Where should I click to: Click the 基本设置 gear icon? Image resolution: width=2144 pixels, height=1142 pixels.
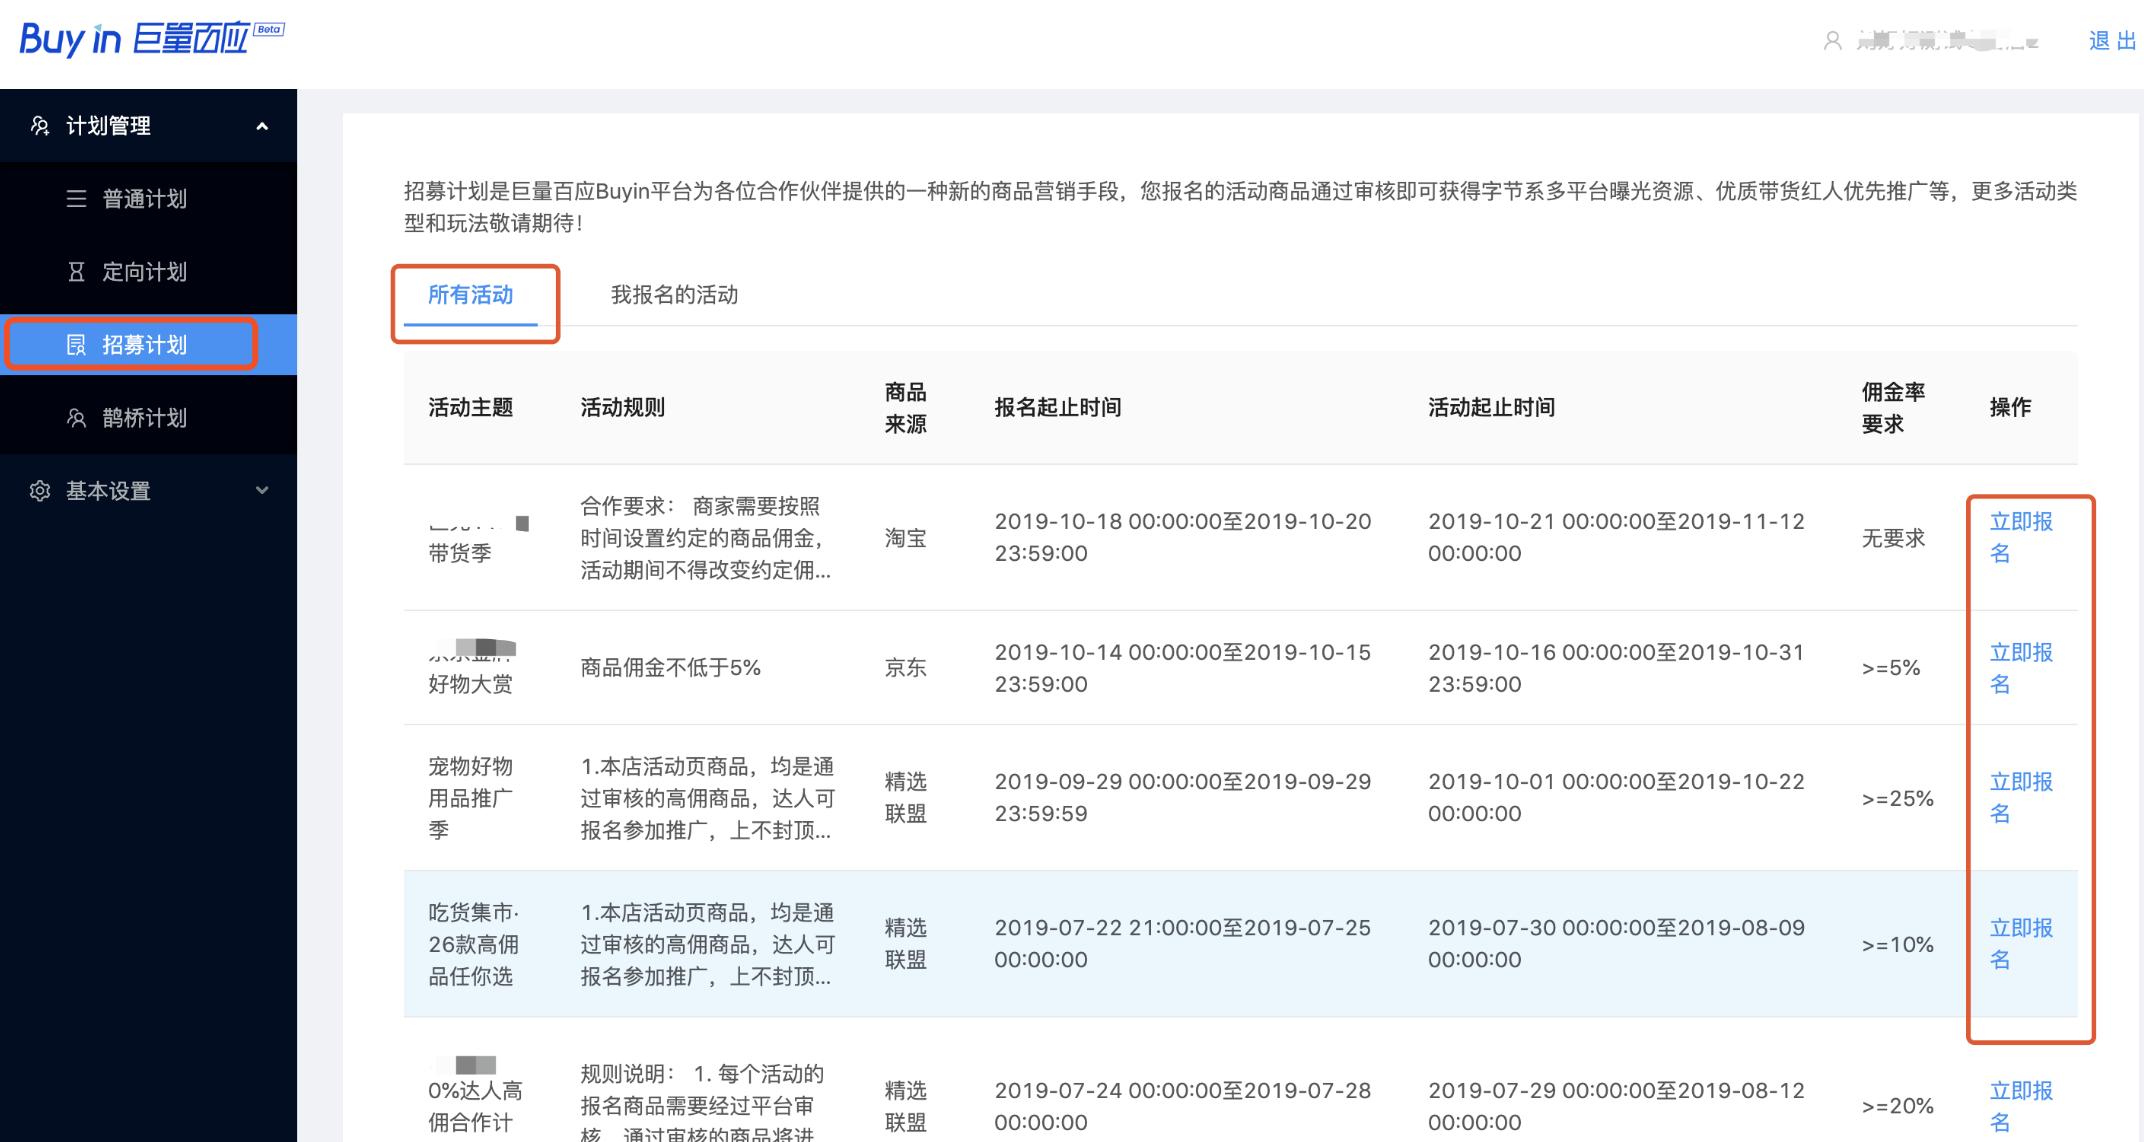click(40, 490)
